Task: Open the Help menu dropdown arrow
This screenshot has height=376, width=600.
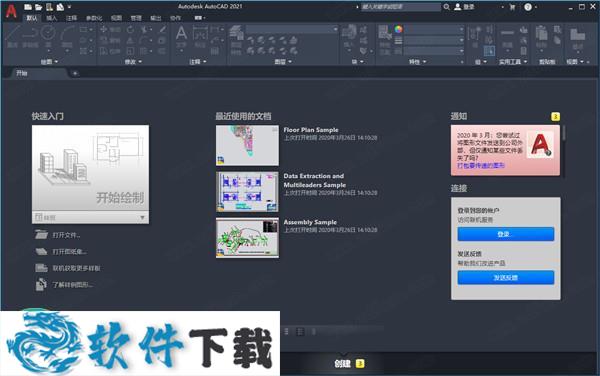Action: (x=536, y=7)
